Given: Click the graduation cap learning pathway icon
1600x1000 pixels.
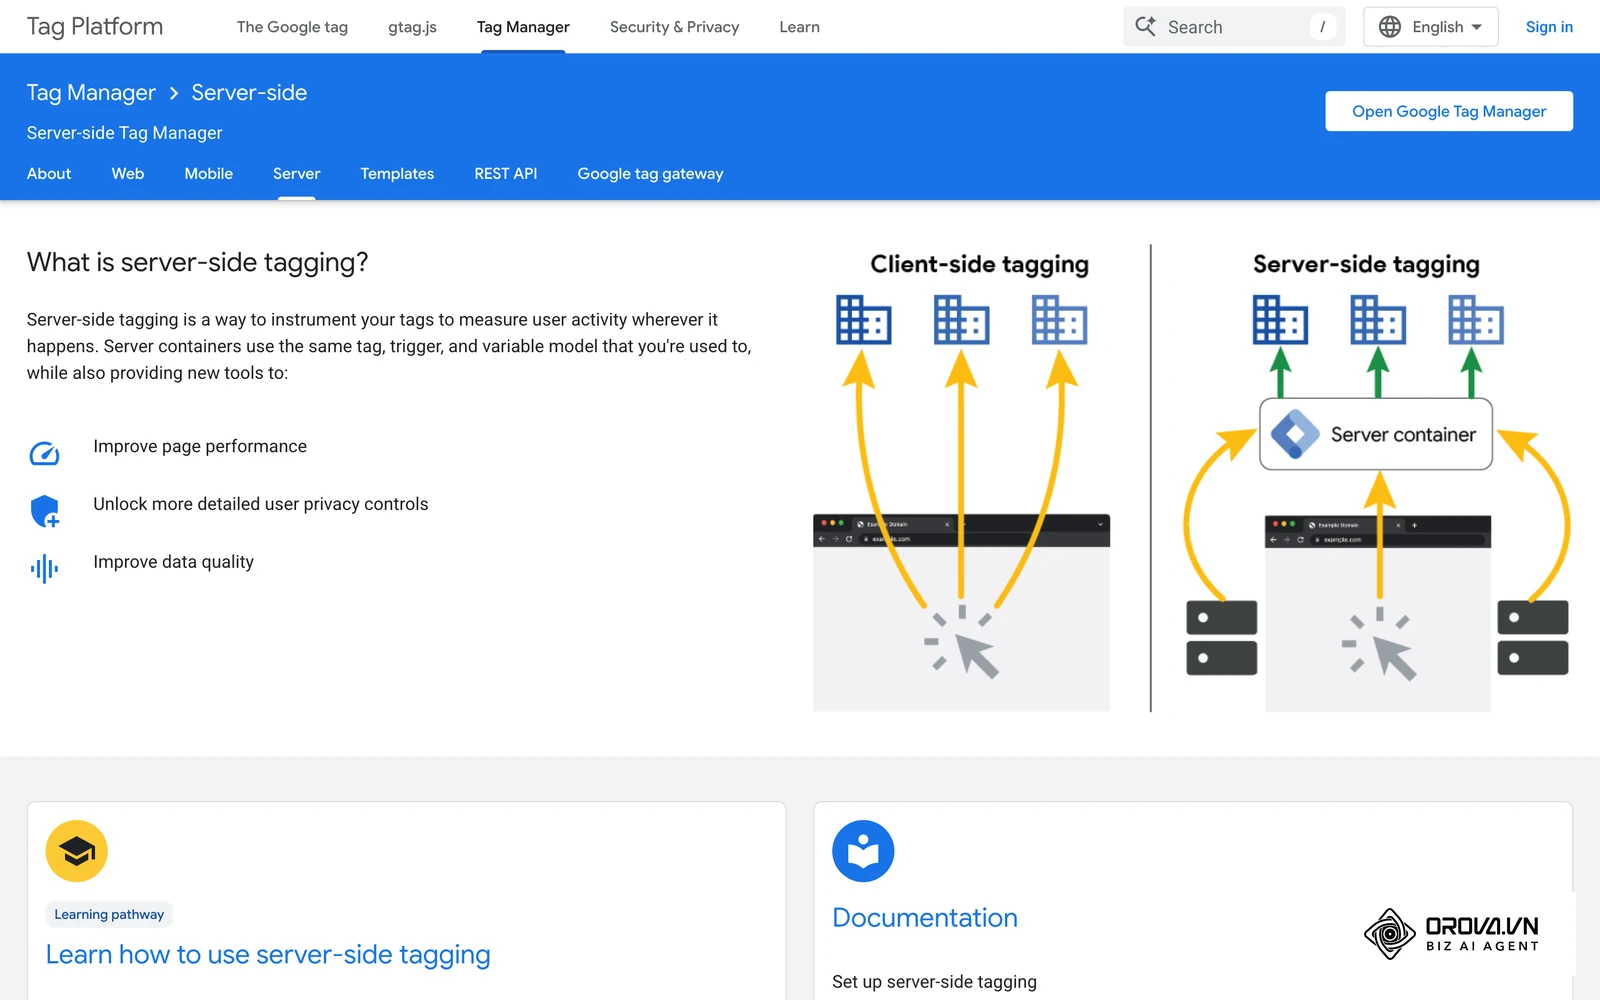Looking at the screenshot, I should coord(77,851).
